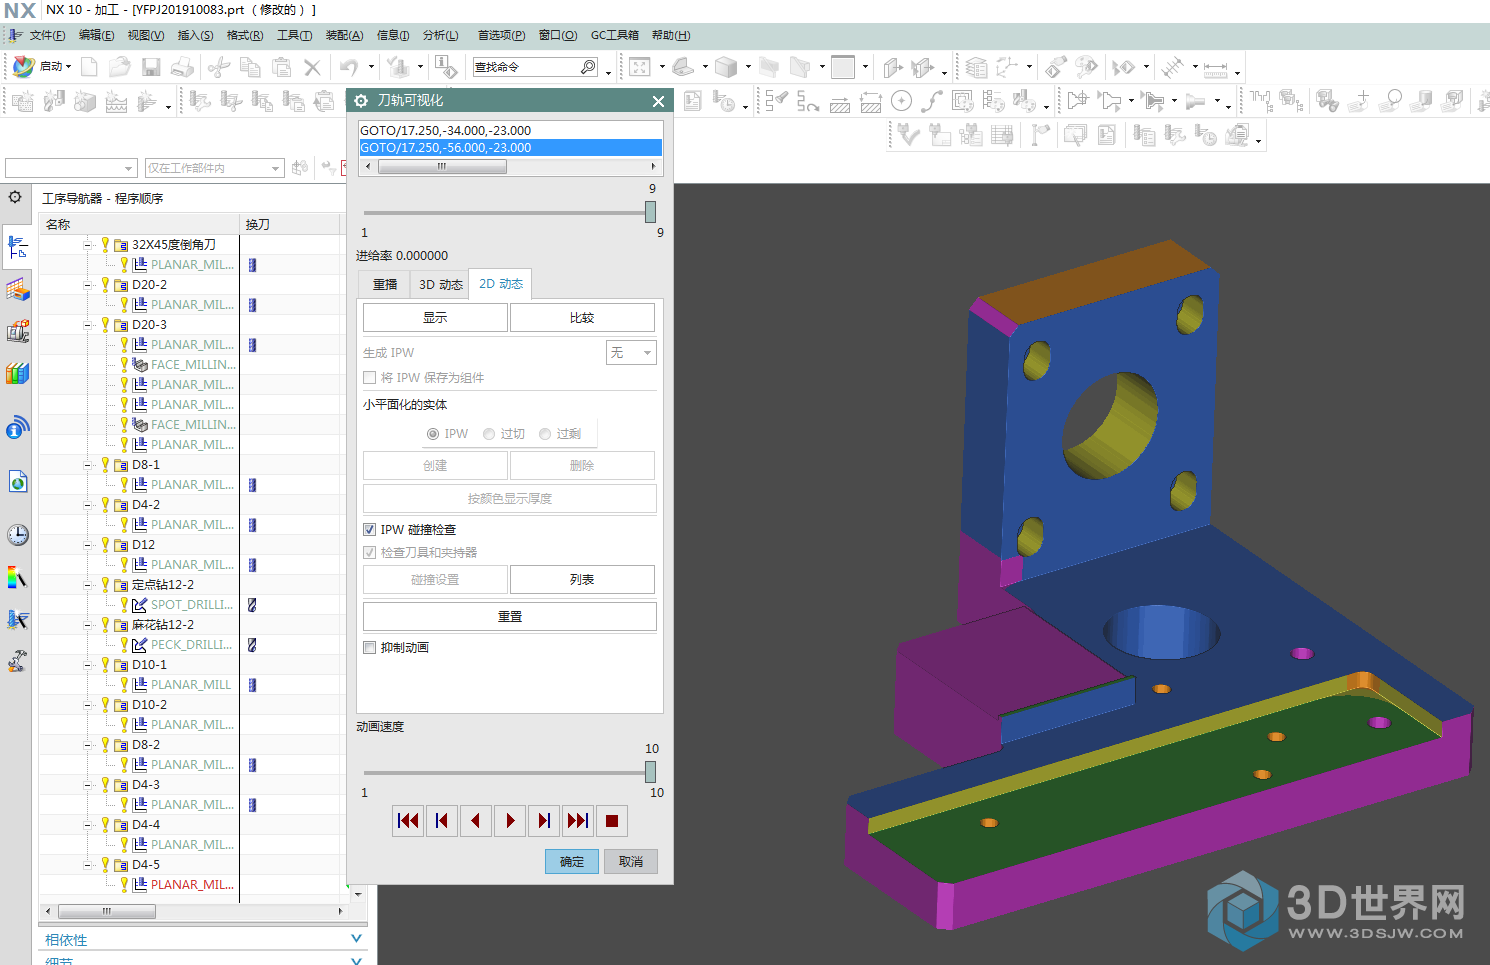
Task: Click the Open file folder icon
Action: (x=120, y=67)
